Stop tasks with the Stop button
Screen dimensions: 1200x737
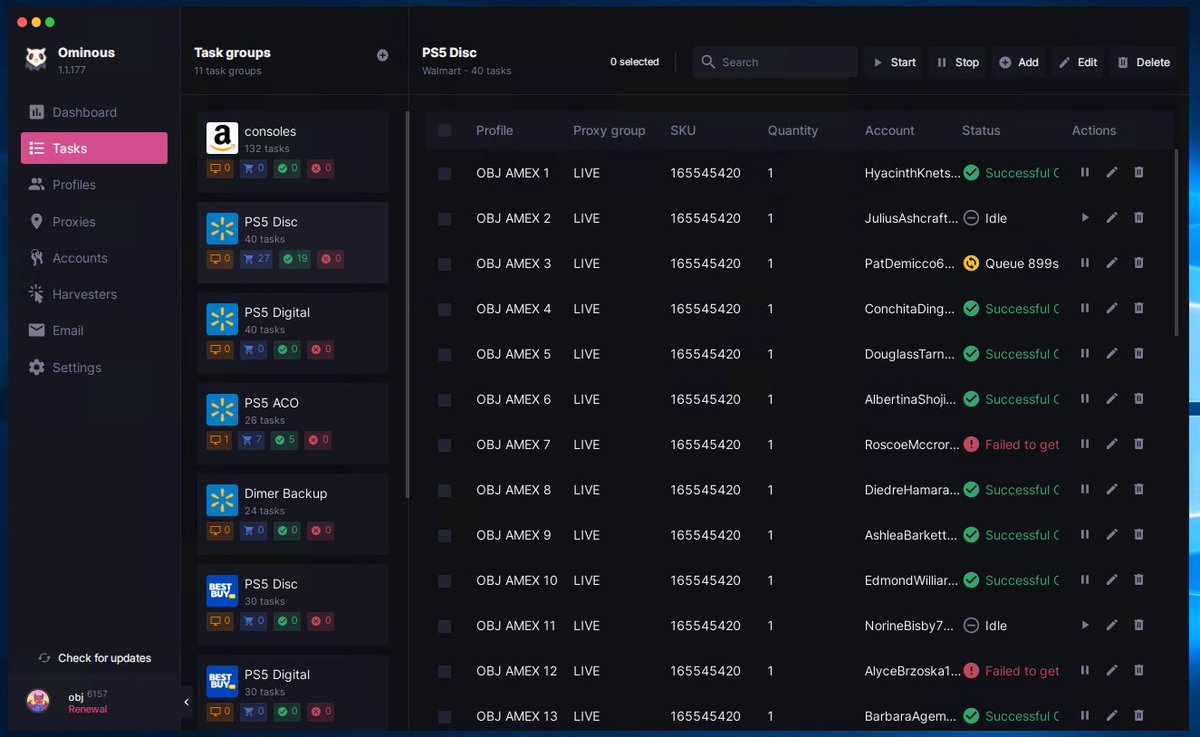957,62
